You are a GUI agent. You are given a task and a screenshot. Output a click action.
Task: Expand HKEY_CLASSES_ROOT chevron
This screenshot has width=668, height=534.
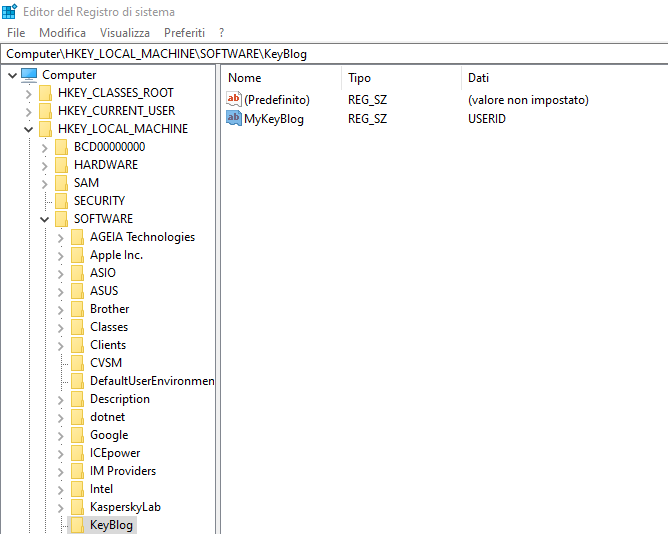29,93
